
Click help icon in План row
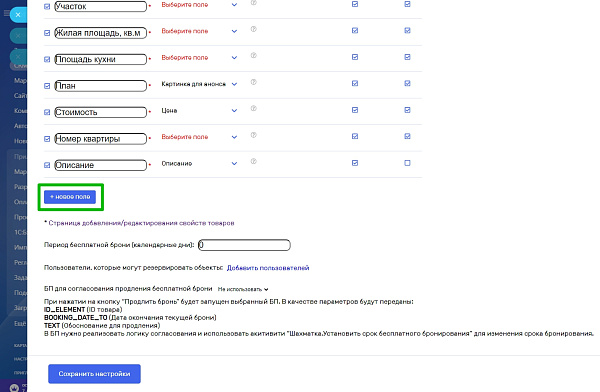(x=253, y=82)
